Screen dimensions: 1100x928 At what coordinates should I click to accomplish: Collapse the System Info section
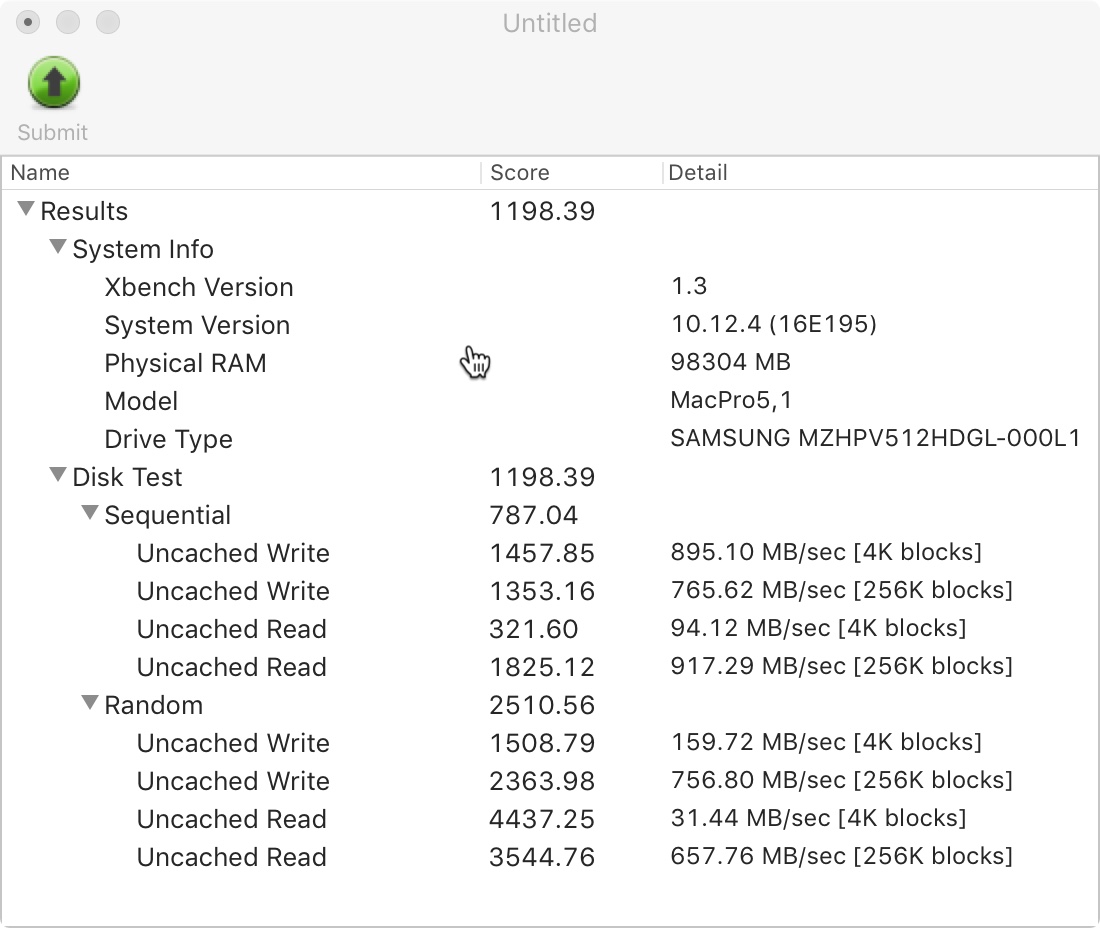pos(59,248)
